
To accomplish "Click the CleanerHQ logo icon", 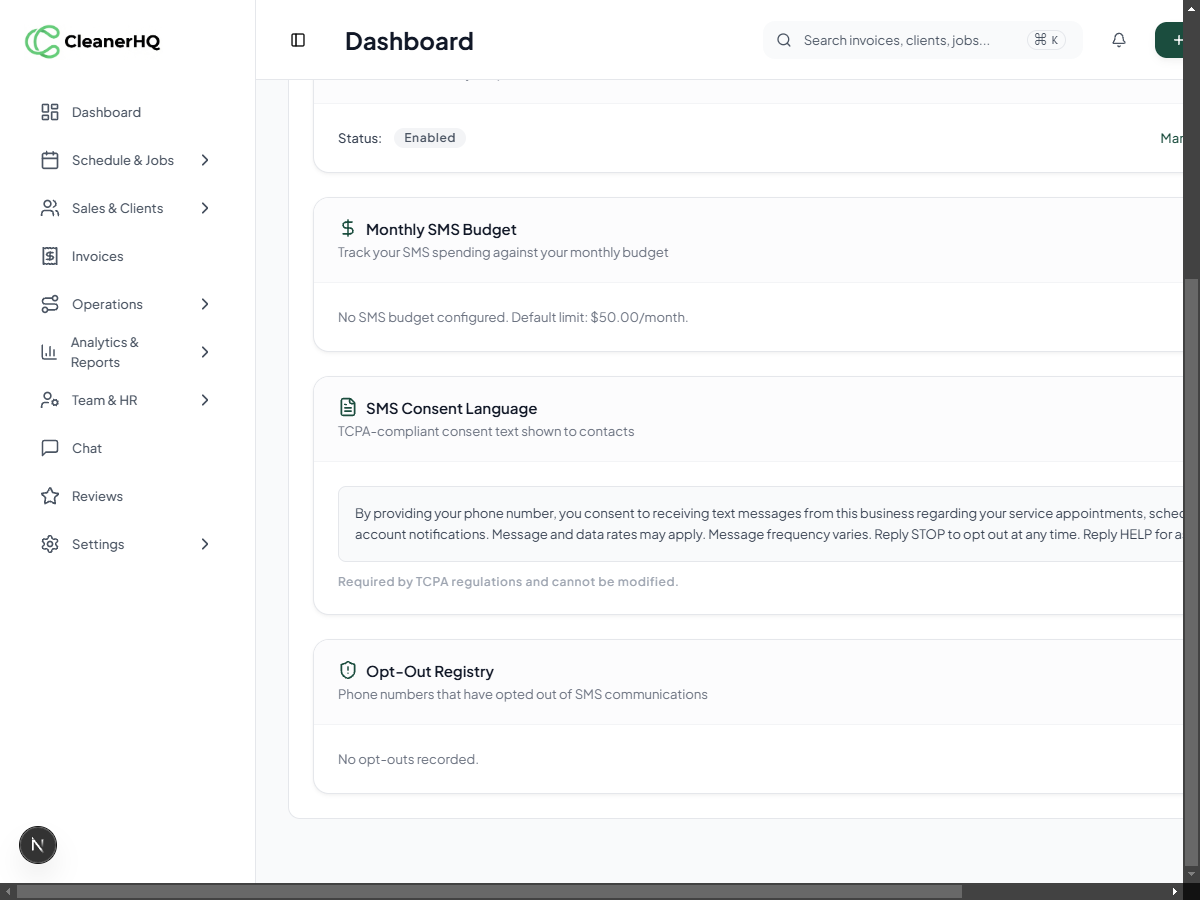I will pos(42,41).
